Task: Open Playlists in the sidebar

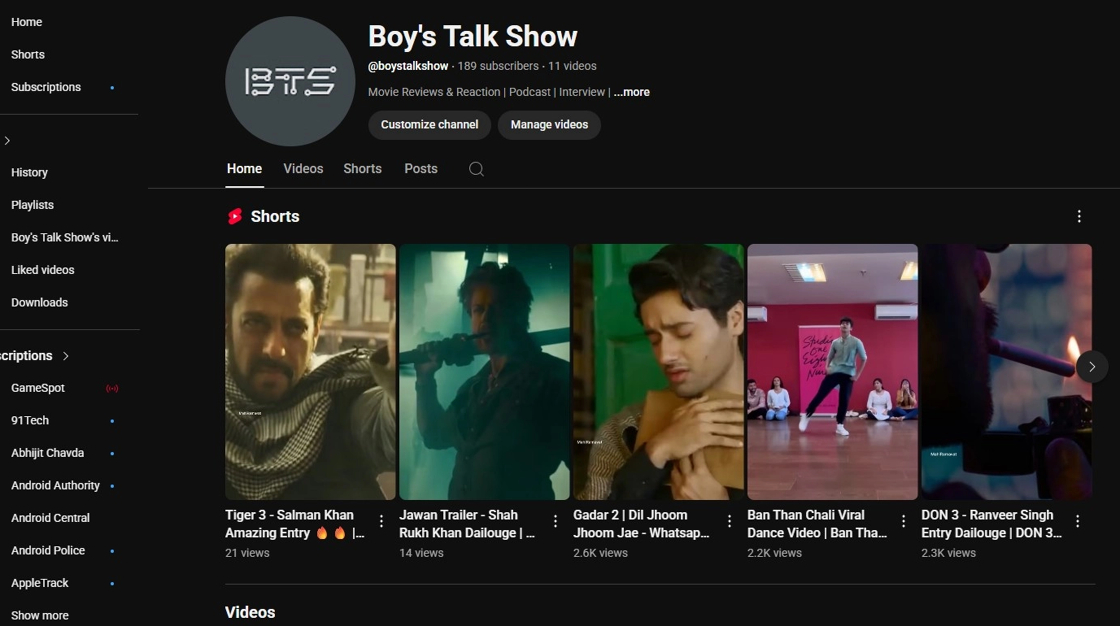Action: tap(32, 205)
